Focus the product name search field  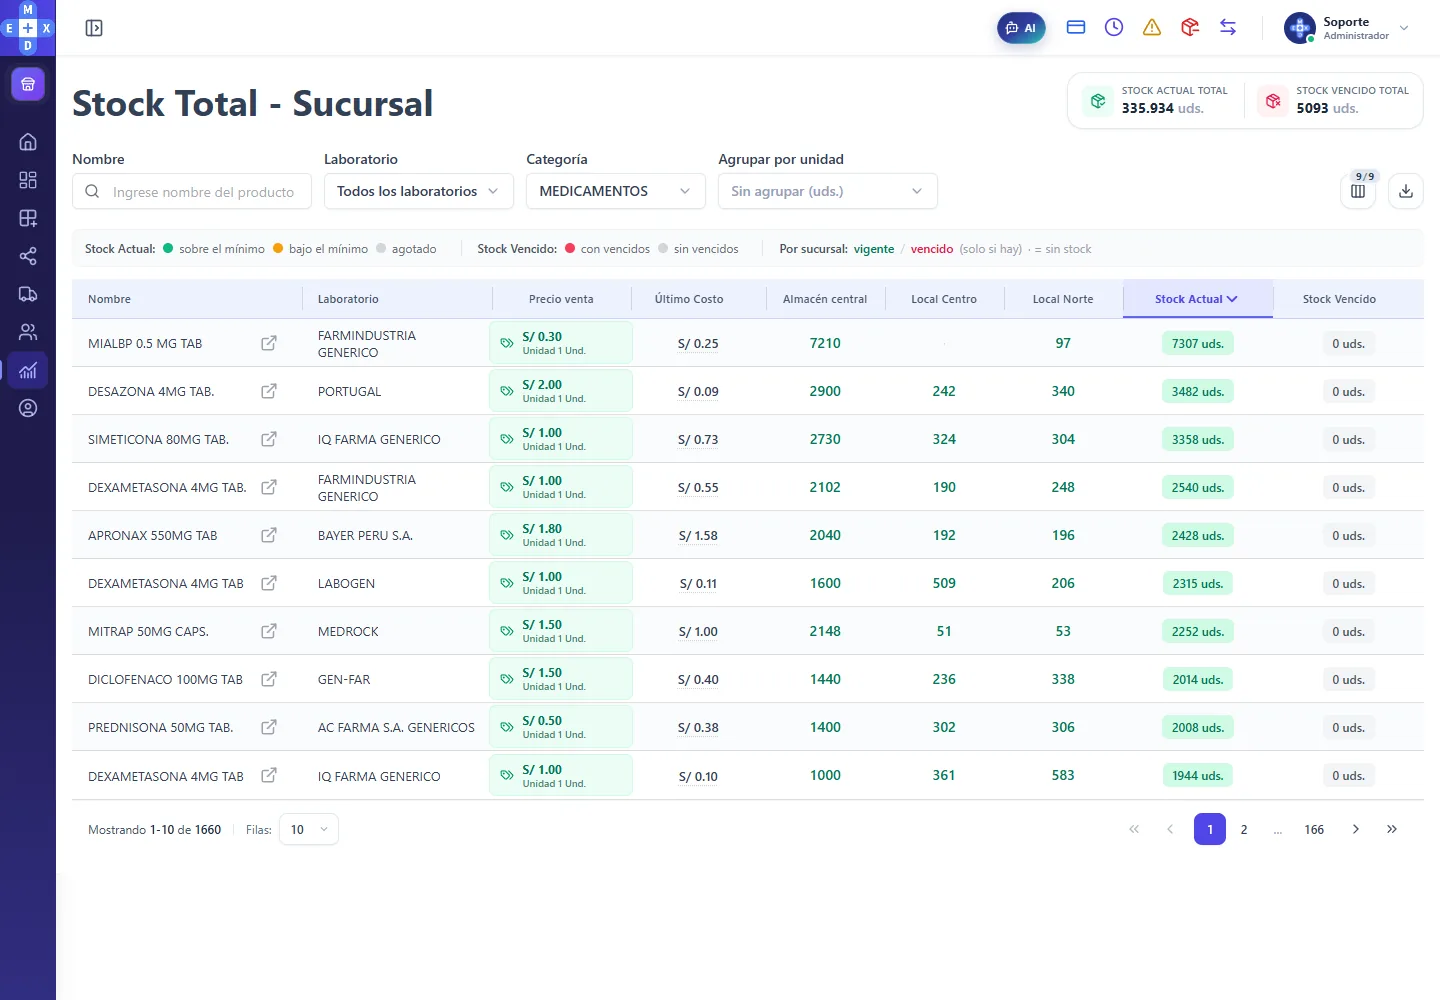click(192, 191)
